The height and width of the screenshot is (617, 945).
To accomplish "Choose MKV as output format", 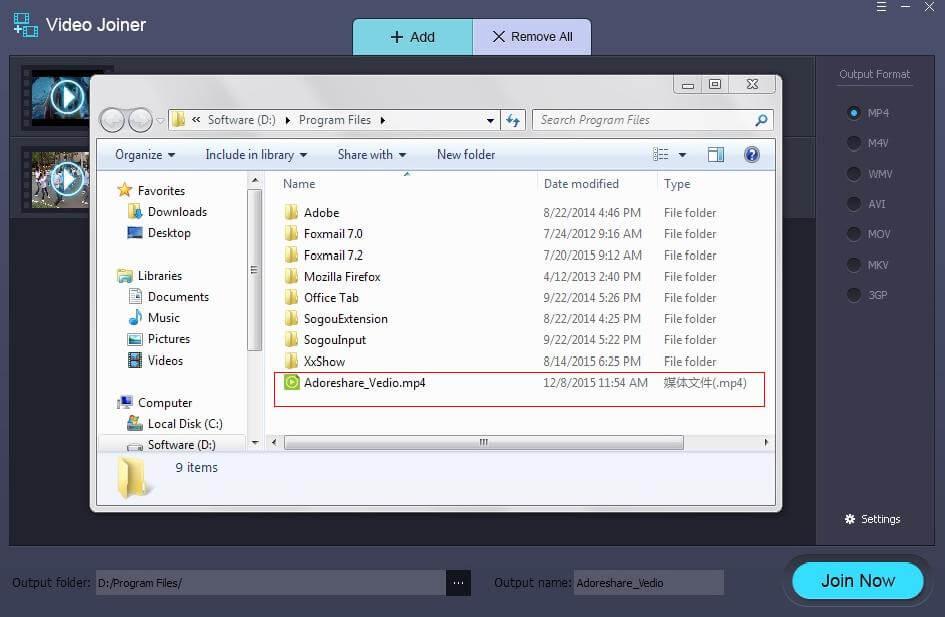I will (x=854, y=265).
